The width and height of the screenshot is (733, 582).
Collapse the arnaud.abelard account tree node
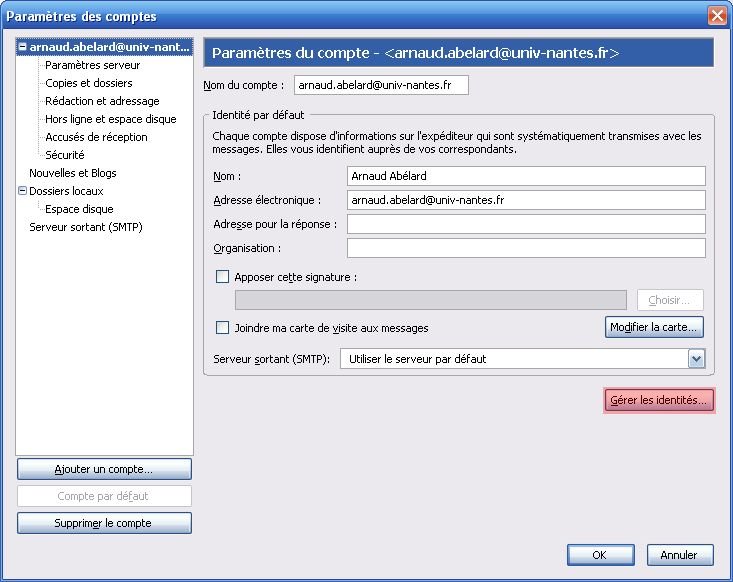click(23, 47)
